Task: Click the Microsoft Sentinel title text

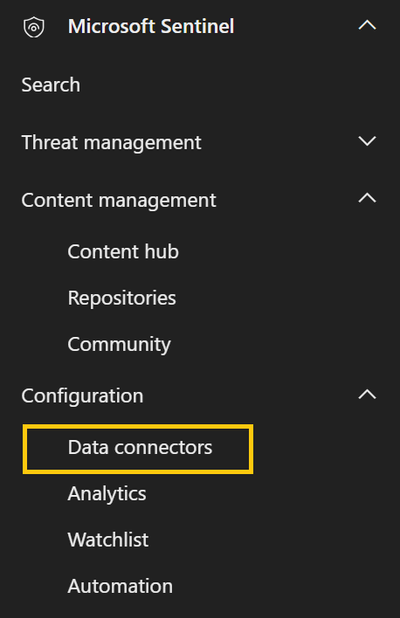Action: 151,26
